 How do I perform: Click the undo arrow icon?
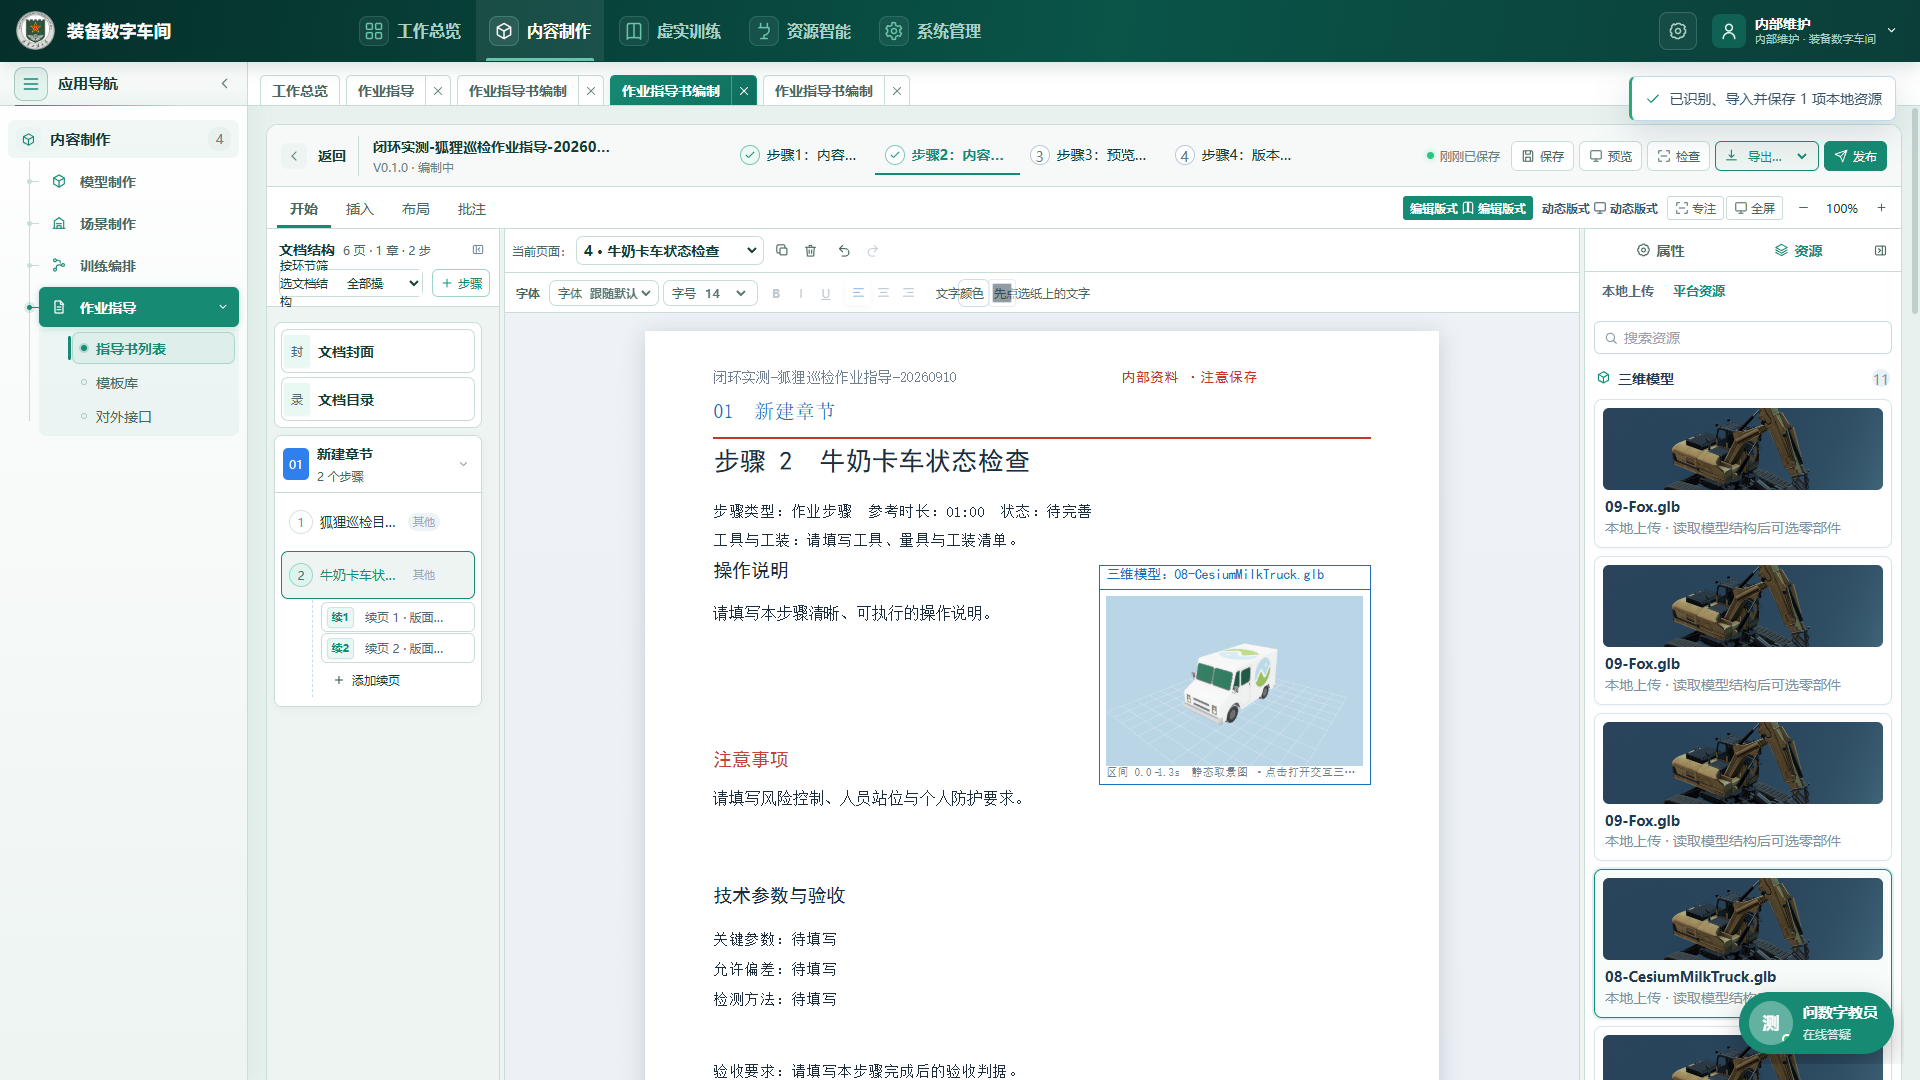click(x=844, y=251)
